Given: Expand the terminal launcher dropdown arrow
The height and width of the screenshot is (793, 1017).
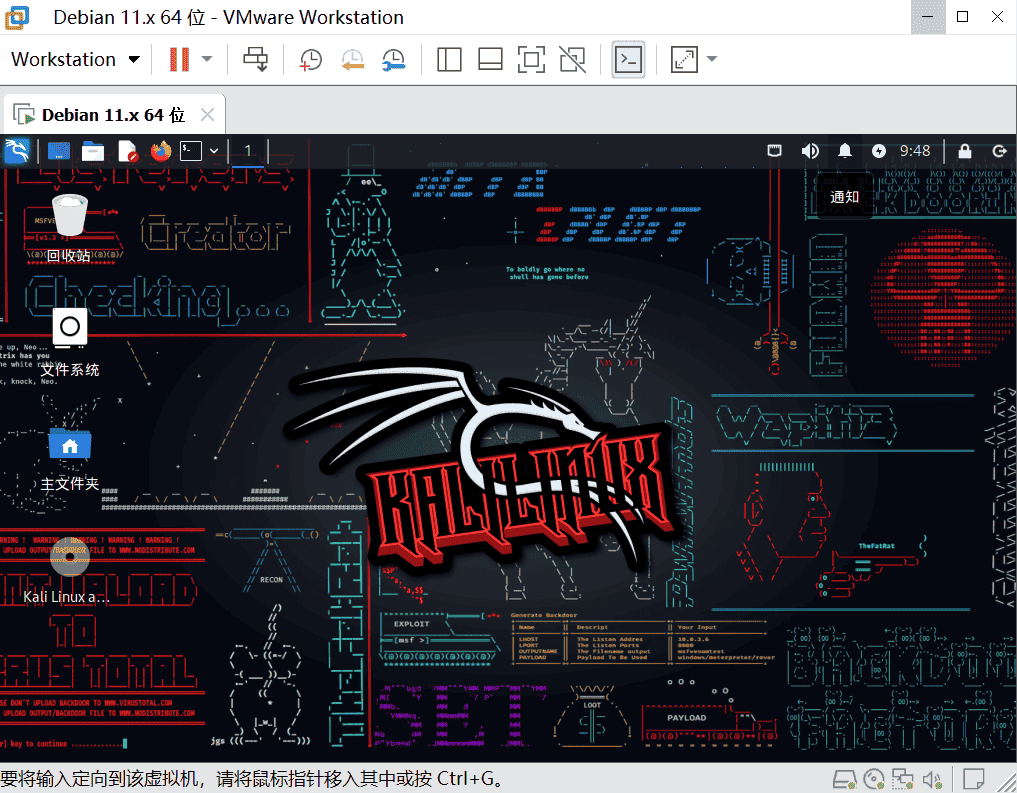Looking at the screenshot, I should click(x=213, y=151).
